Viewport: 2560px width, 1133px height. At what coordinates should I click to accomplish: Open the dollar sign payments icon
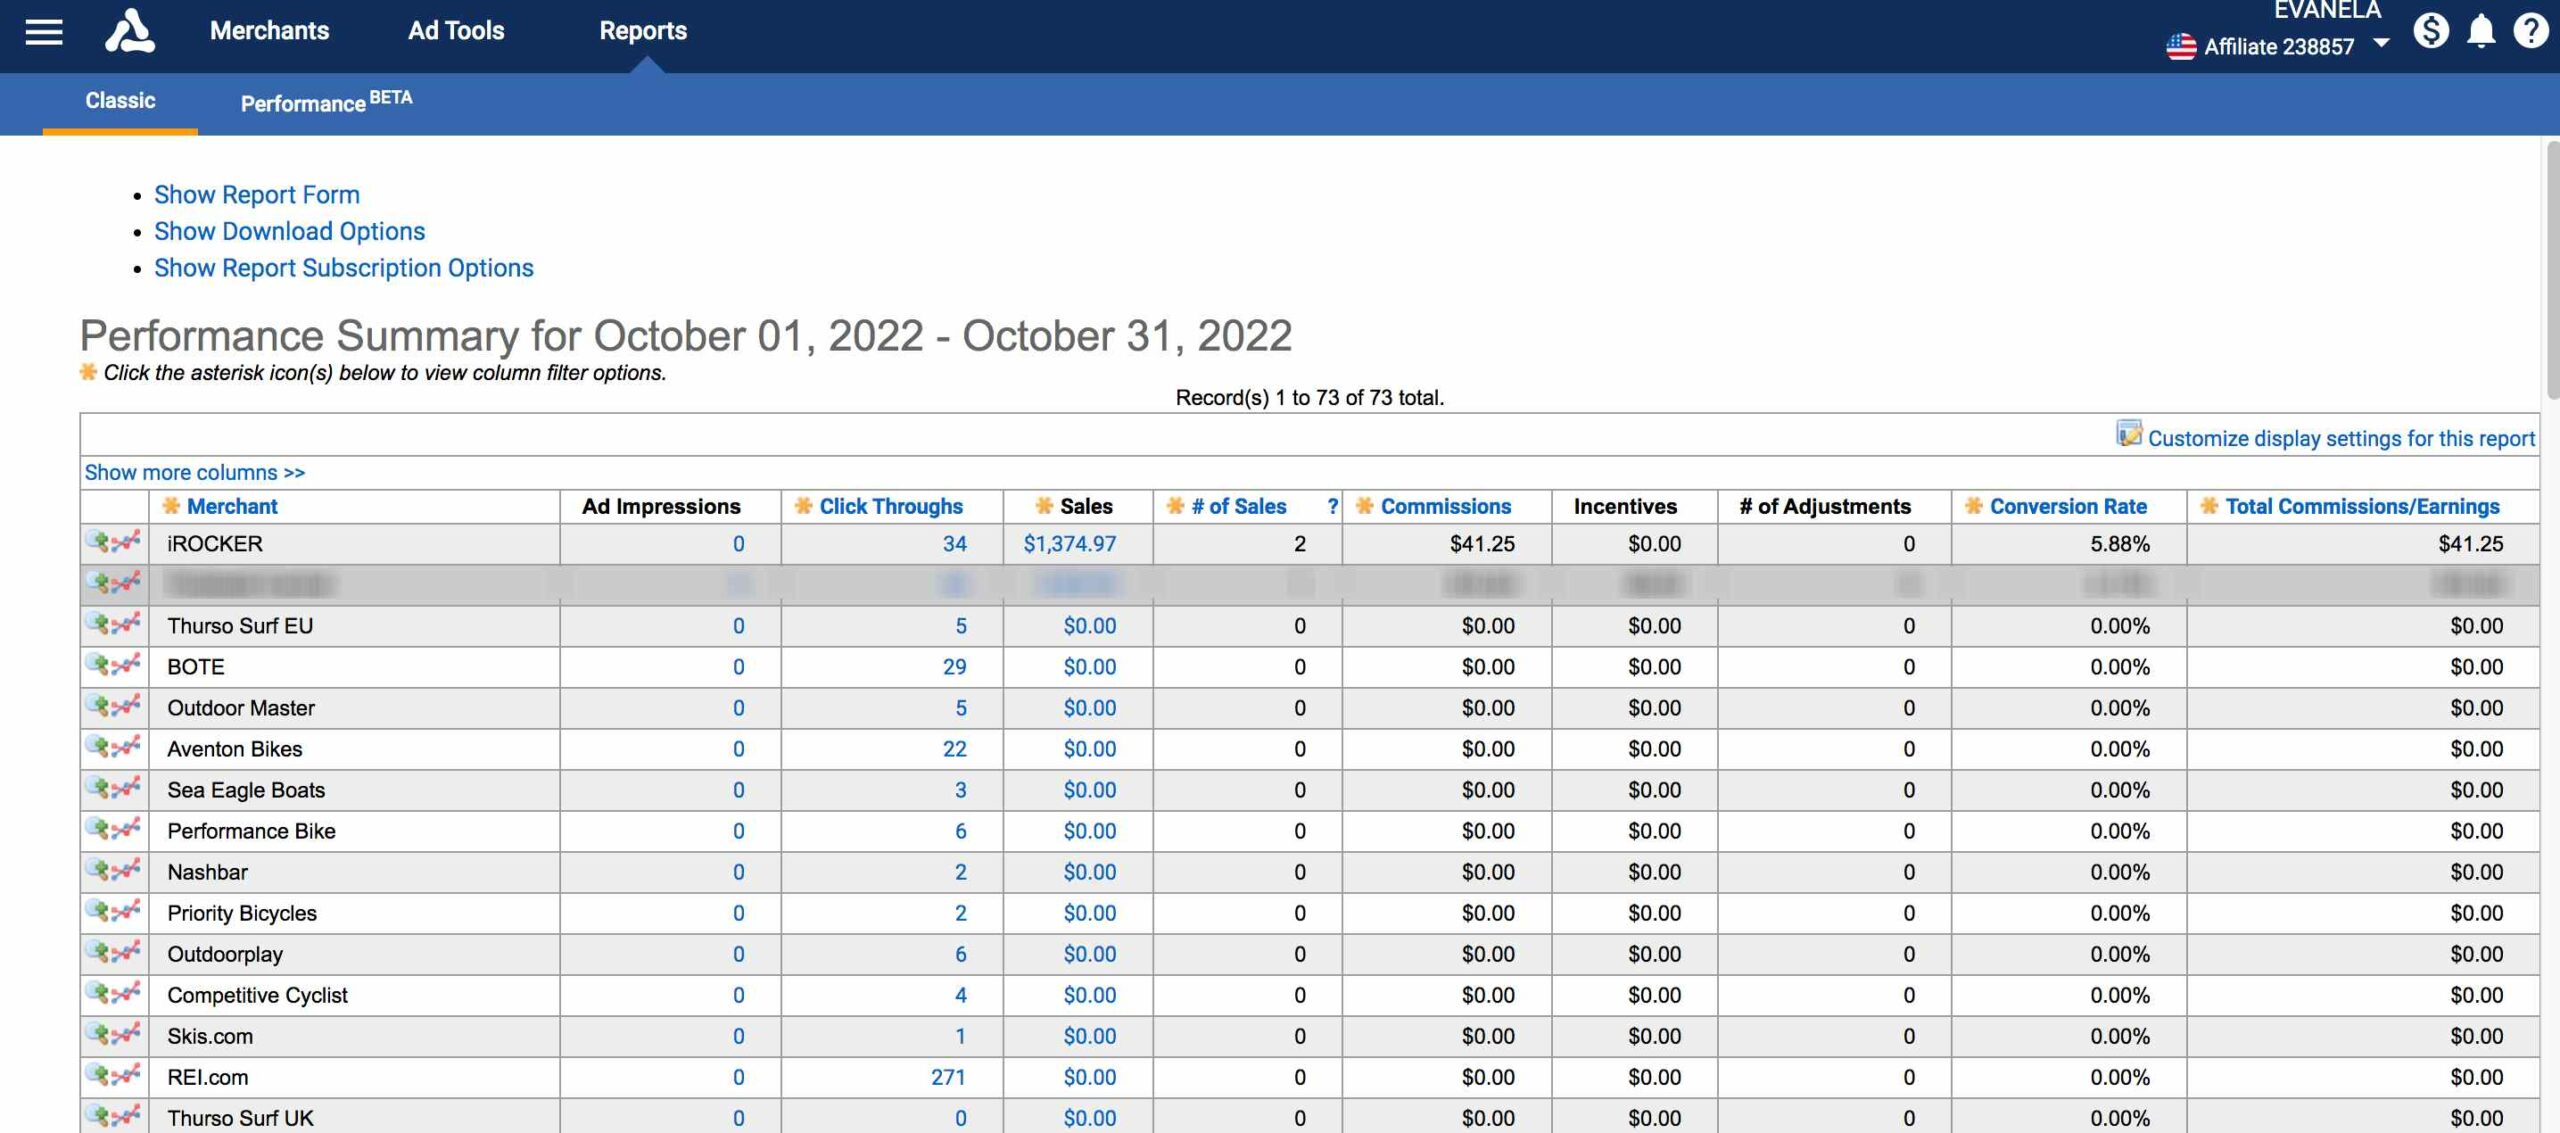coord(2431,31)
